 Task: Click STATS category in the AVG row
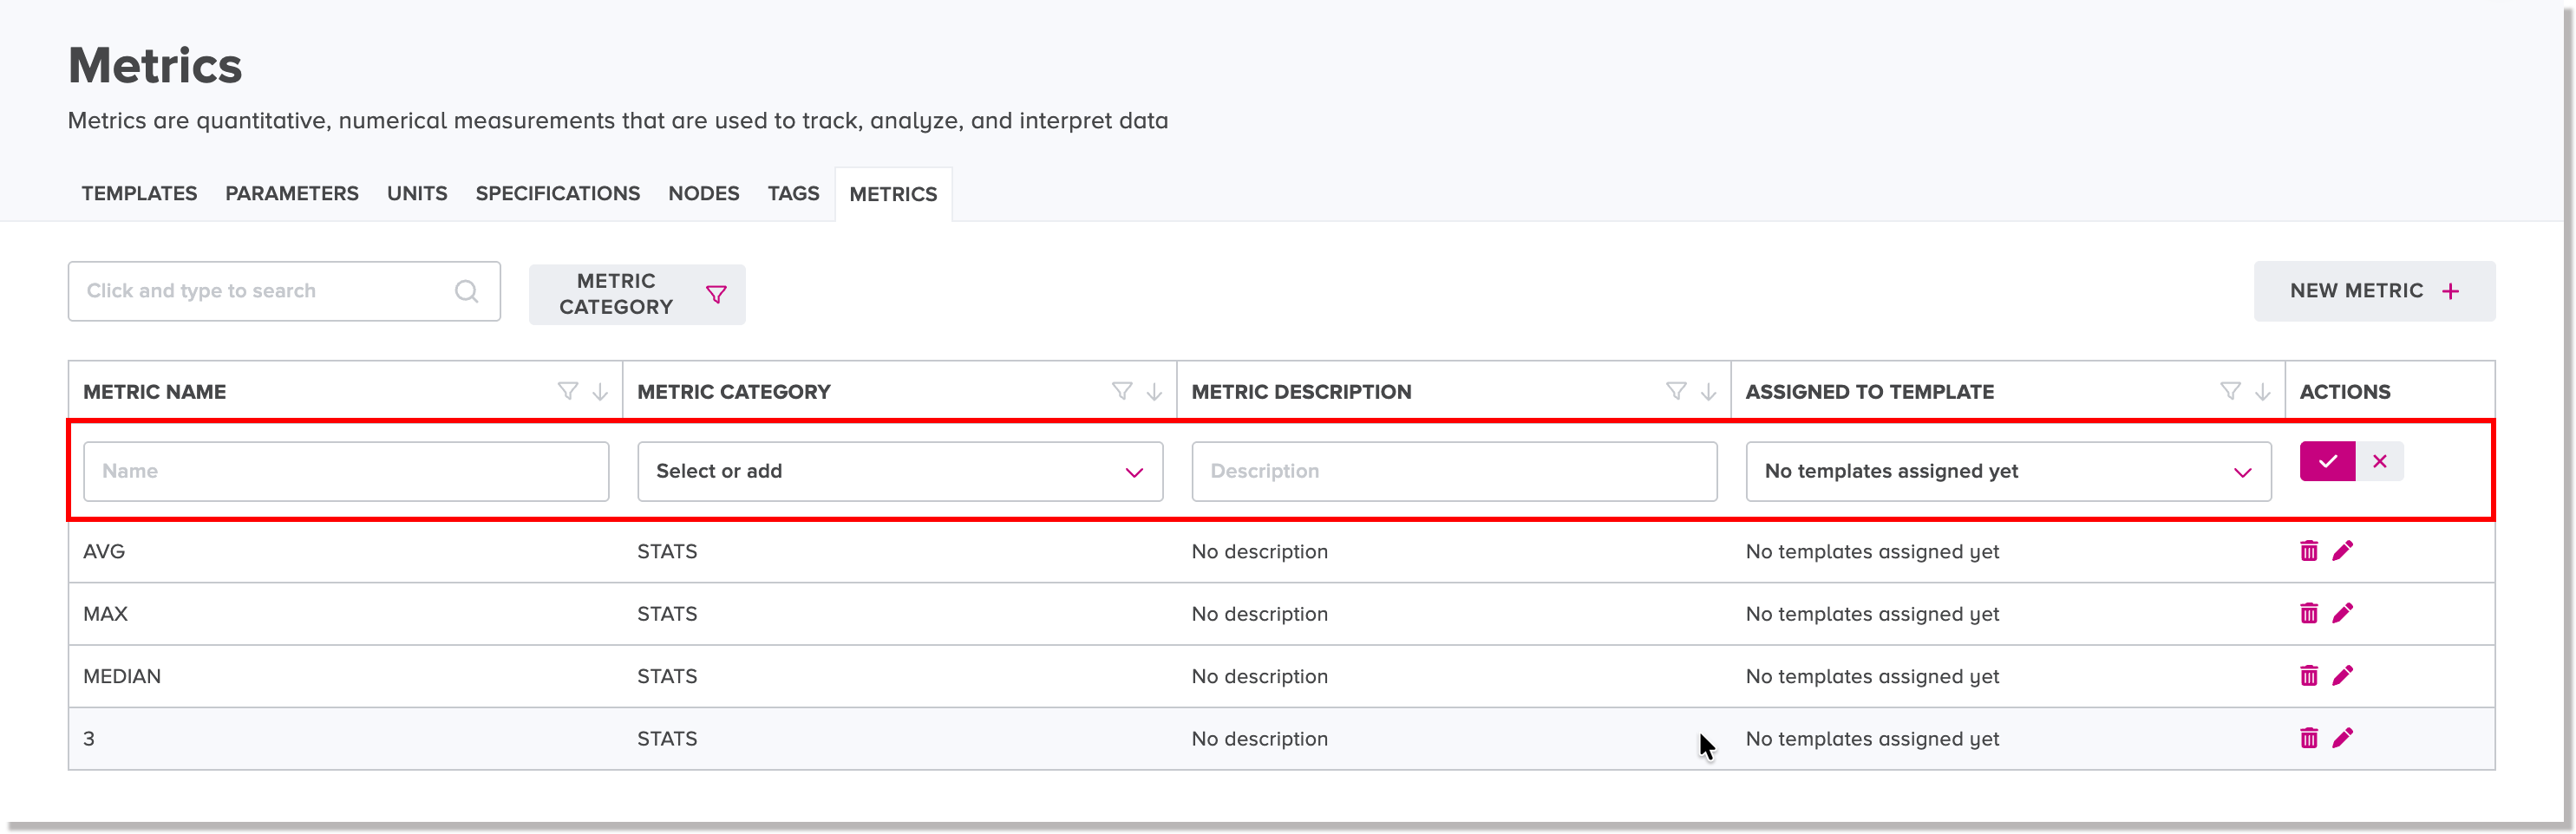pyautogui.click(x=667, y=551)
